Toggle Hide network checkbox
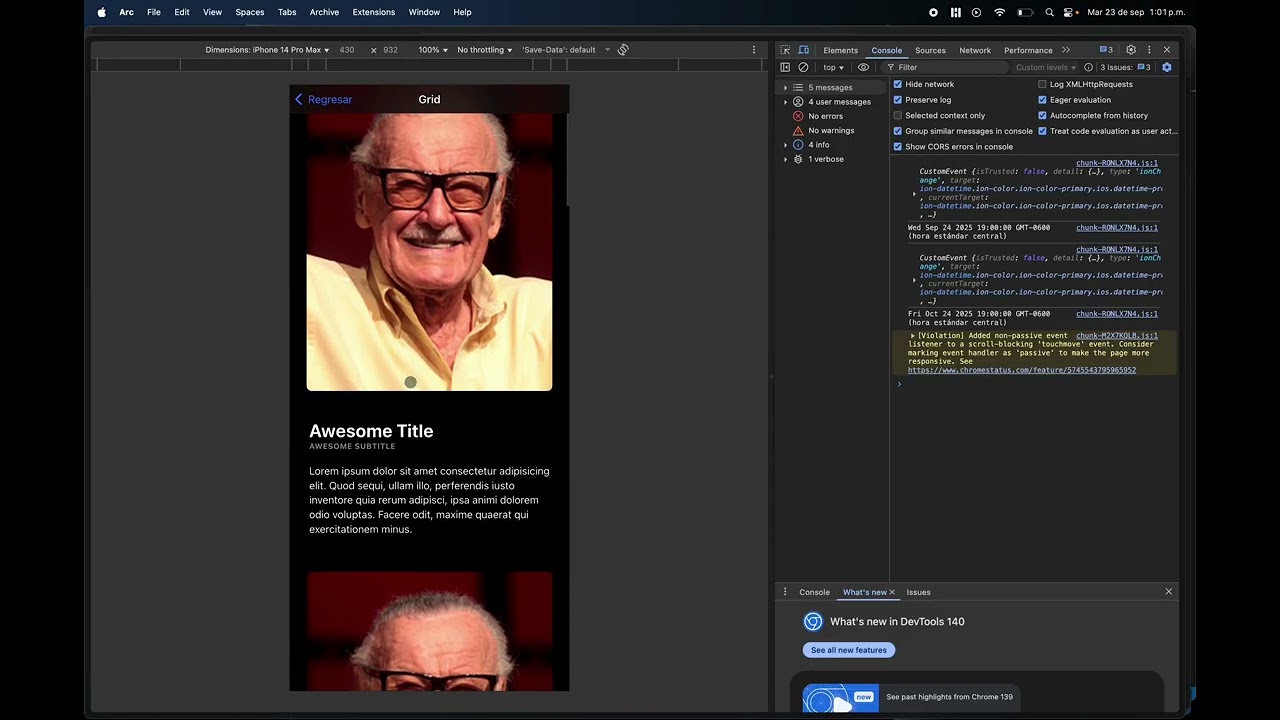The width and height of the screenshot is (1280, 720). coord(897,84)
